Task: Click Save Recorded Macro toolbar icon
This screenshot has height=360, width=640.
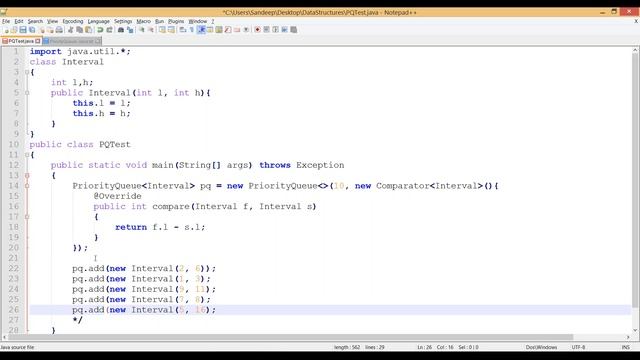Action: pyautogui.click(x=293, y=30)
